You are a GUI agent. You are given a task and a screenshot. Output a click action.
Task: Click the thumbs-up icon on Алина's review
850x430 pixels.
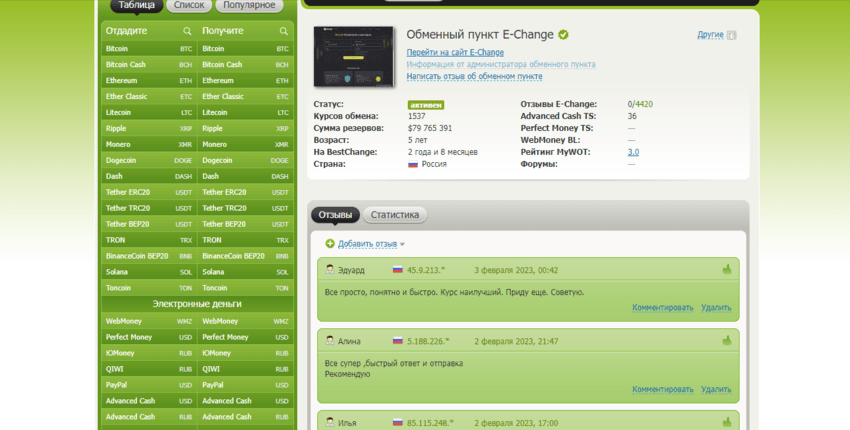coord(727,340)
